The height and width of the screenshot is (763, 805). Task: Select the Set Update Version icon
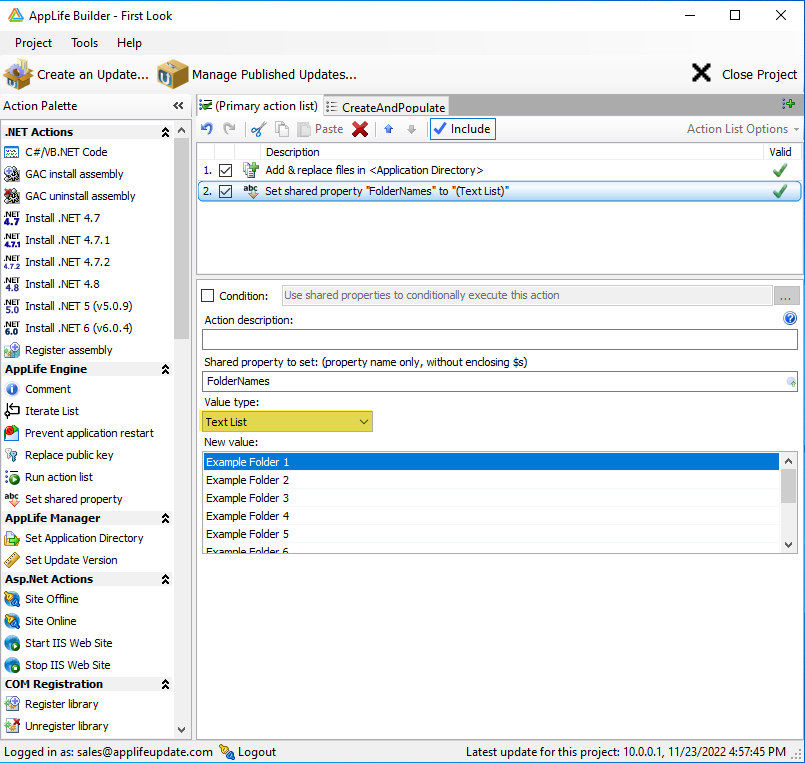(12, 560)
